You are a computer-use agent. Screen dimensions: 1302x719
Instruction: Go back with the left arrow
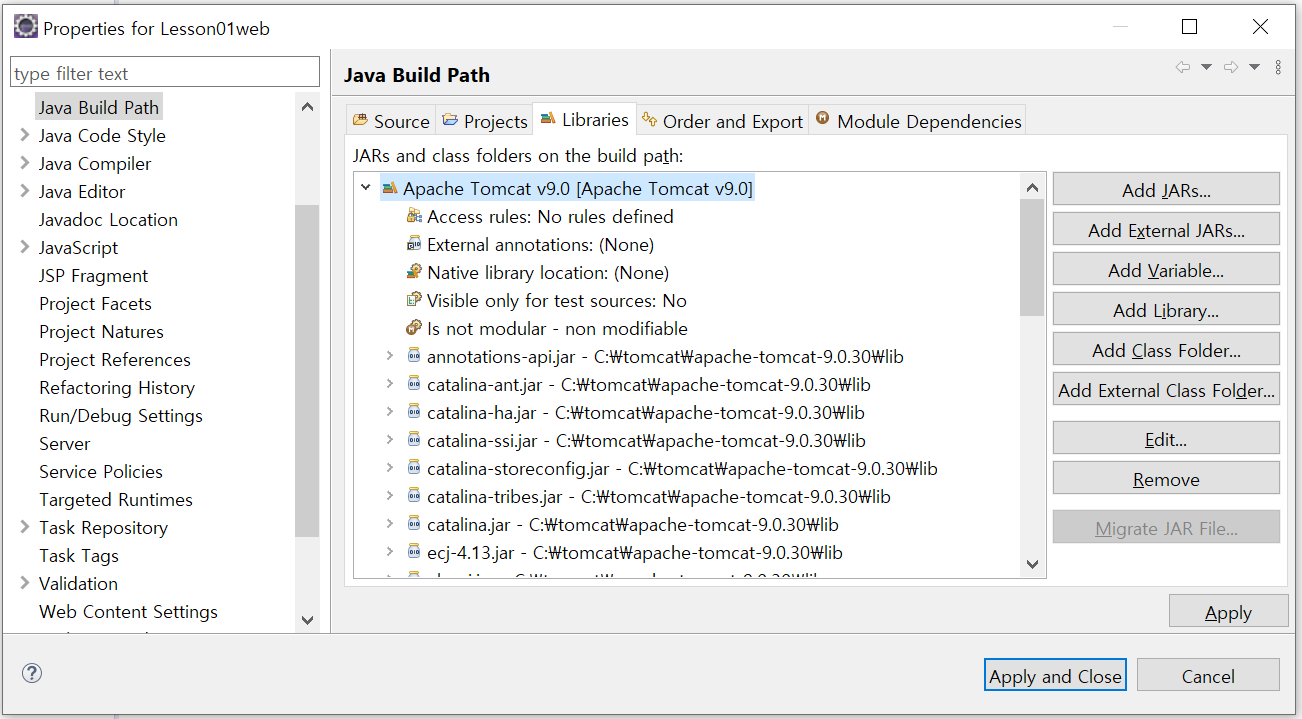click(x=1183, y=67)
